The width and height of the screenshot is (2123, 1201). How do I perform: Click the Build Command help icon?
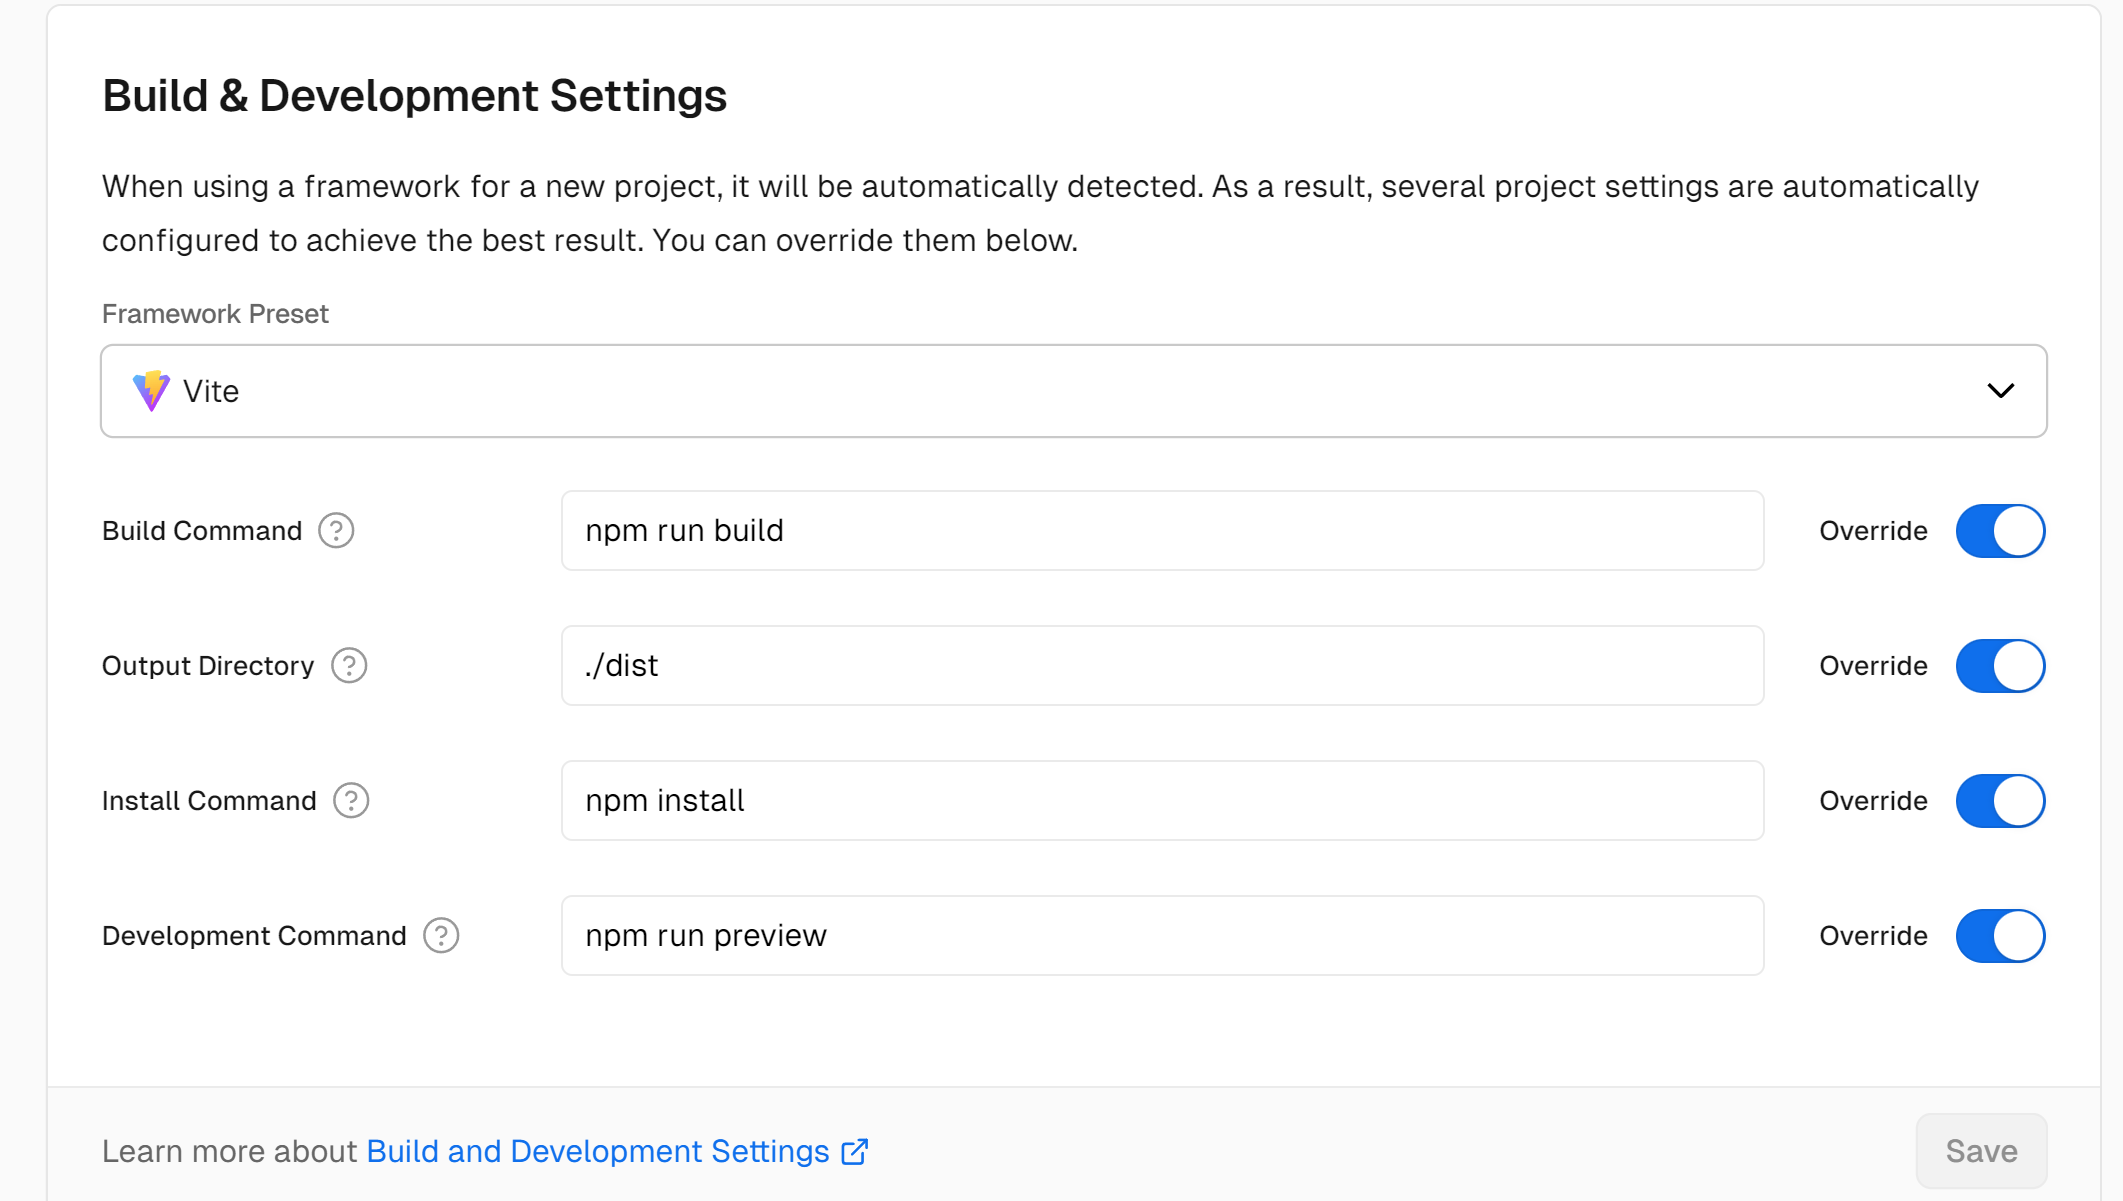pyautogui.click(x=336, y=531)
